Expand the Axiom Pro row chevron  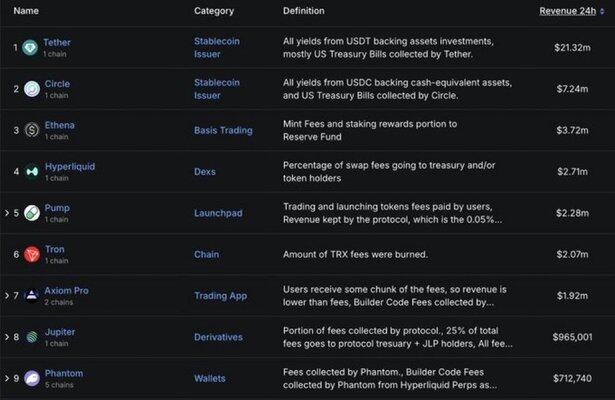tap(7, 296)
